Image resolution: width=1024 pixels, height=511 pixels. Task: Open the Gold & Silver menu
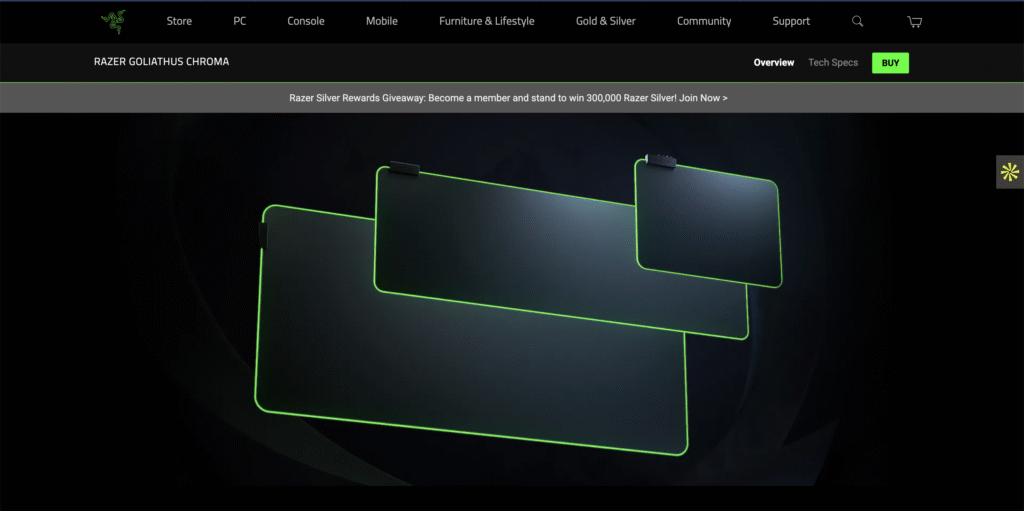click(605, 21)
